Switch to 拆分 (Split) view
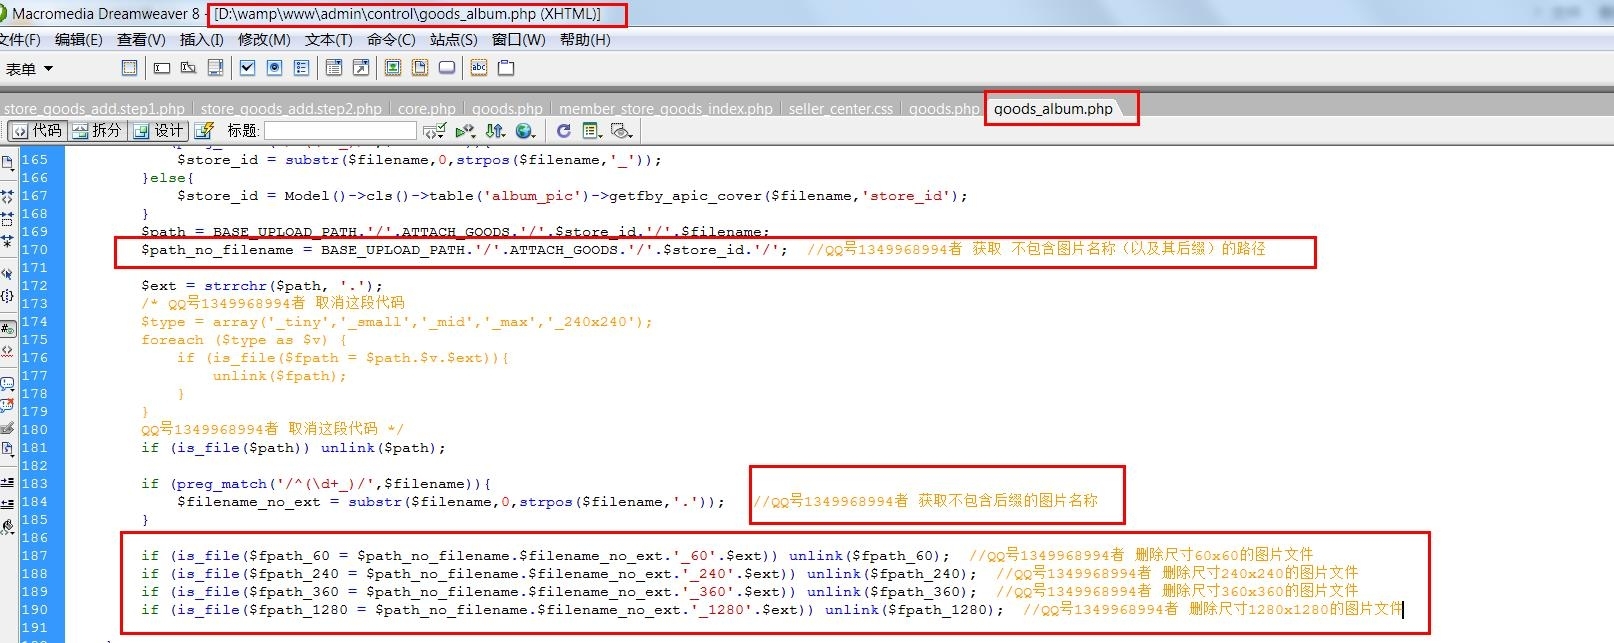Image resolution: width=1614 pixels, height=643 pixels. [97, 130]
